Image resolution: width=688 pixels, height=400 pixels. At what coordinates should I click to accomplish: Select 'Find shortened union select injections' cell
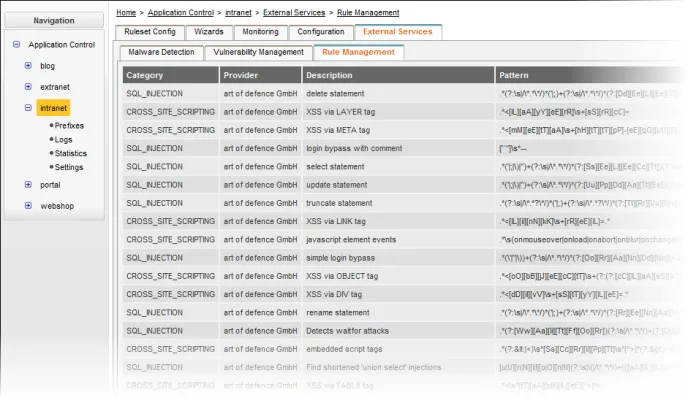pyautogui.click(x=398, y=368)
